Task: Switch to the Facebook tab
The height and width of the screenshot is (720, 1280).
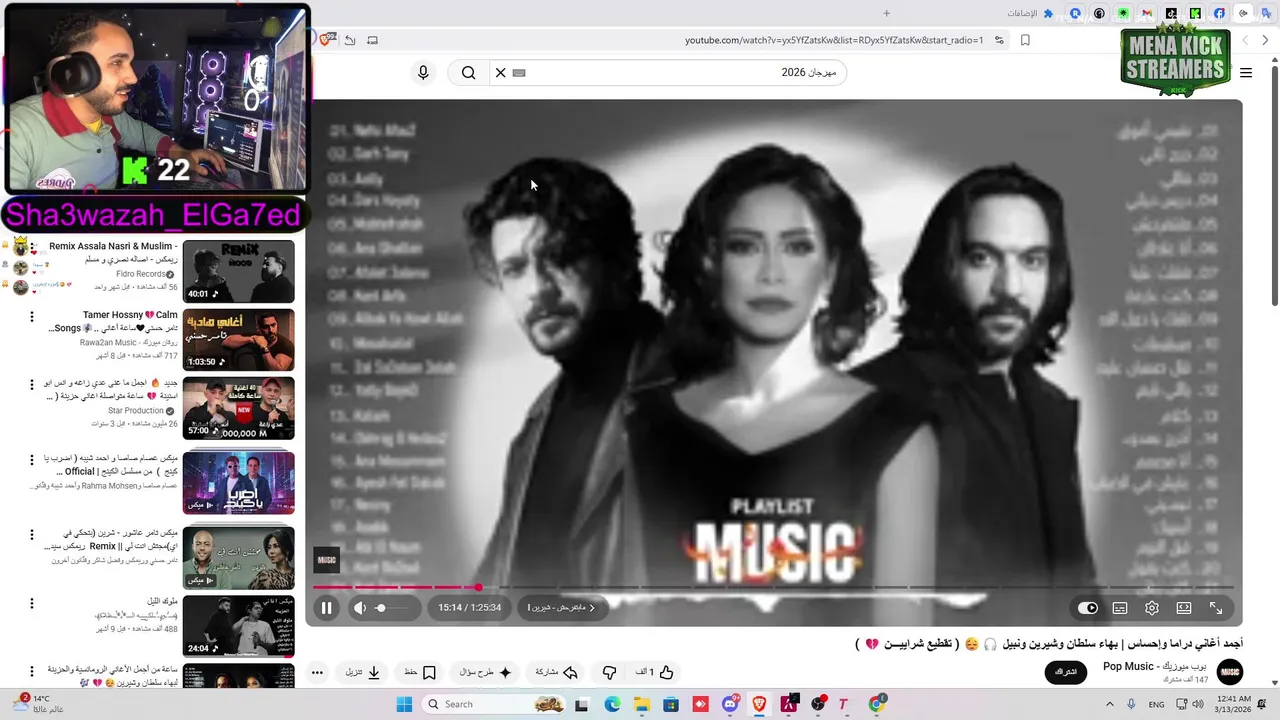Action: tap(1219, 13)
